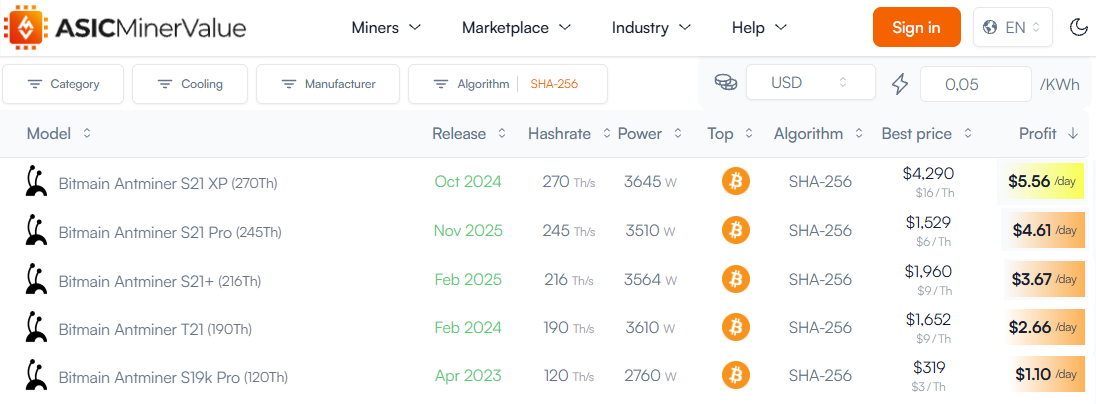The image size is (1096, 404).
Task: Open the EN language selector
Action: [1013, 27]
